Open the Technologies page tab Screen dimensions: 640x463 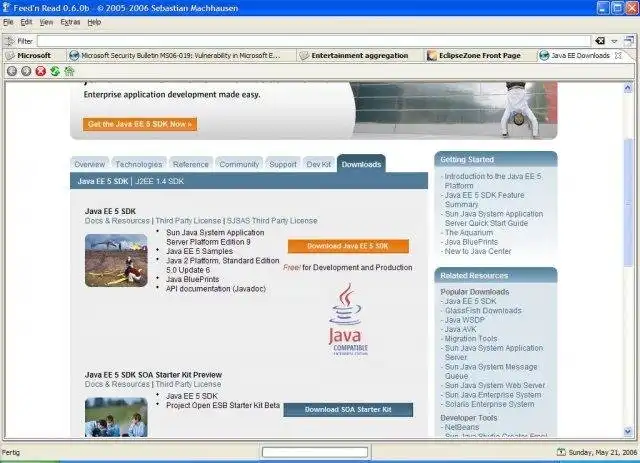click(x=139, y=164)
